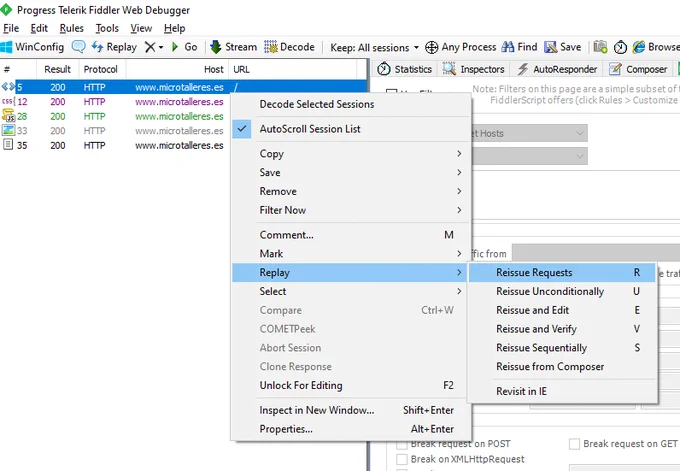The height and width of the screenshot is (471, 680).
Task: Click the Browse Internet Explorer icon
Action: (639, 47)
